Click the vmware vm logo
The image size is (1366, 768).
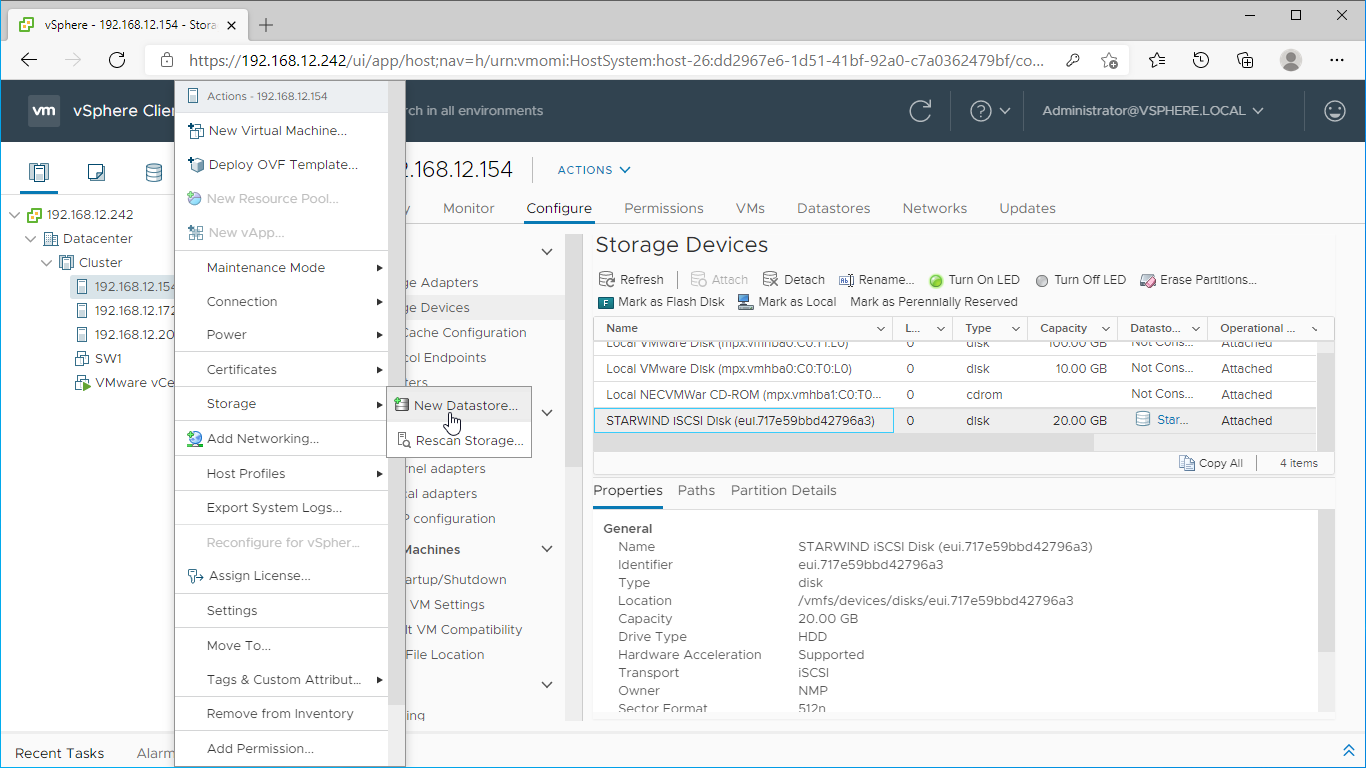[x=44, y=111]
